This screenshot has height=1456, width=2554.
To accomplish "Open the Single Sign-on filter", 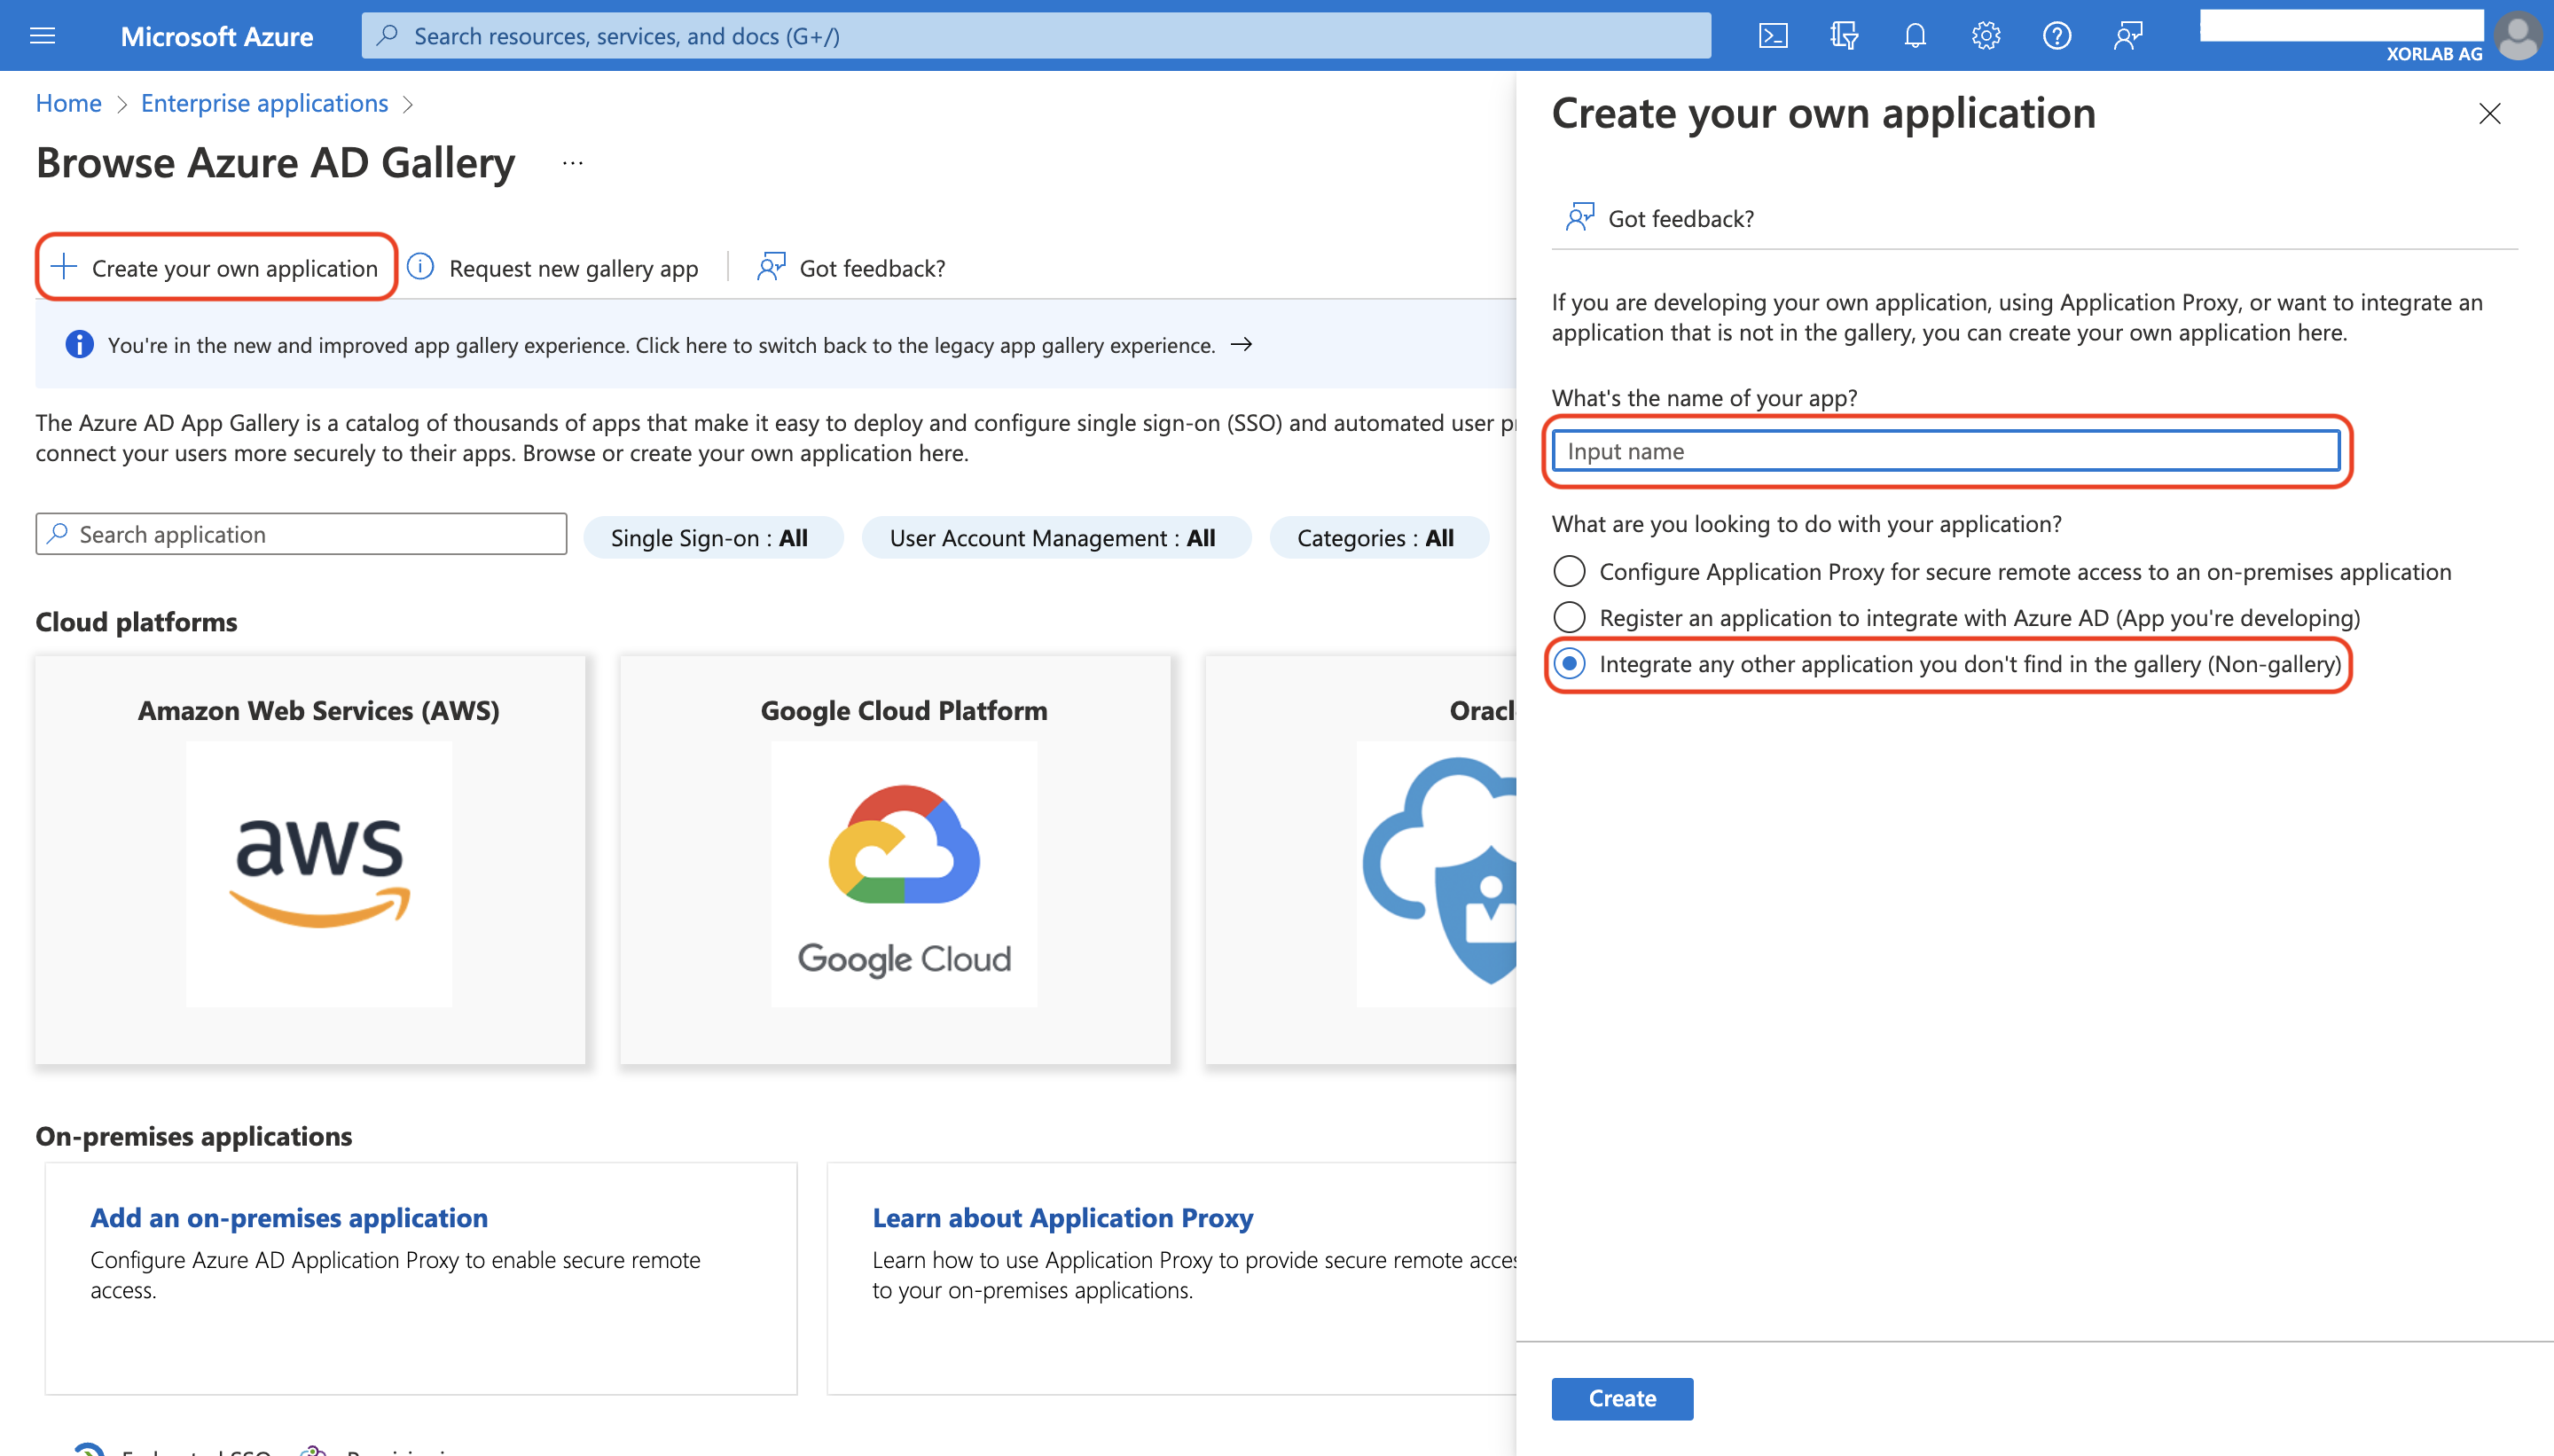I will pyautogui.click(x=712, y=537).
